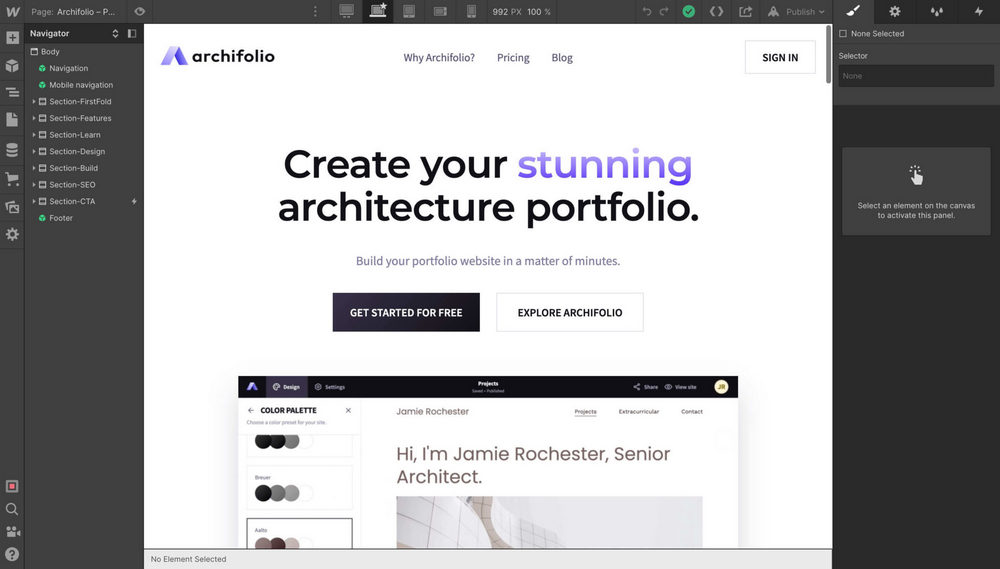
Task: Switch to the Style brush tab
Action: click(x=854, y=11)
